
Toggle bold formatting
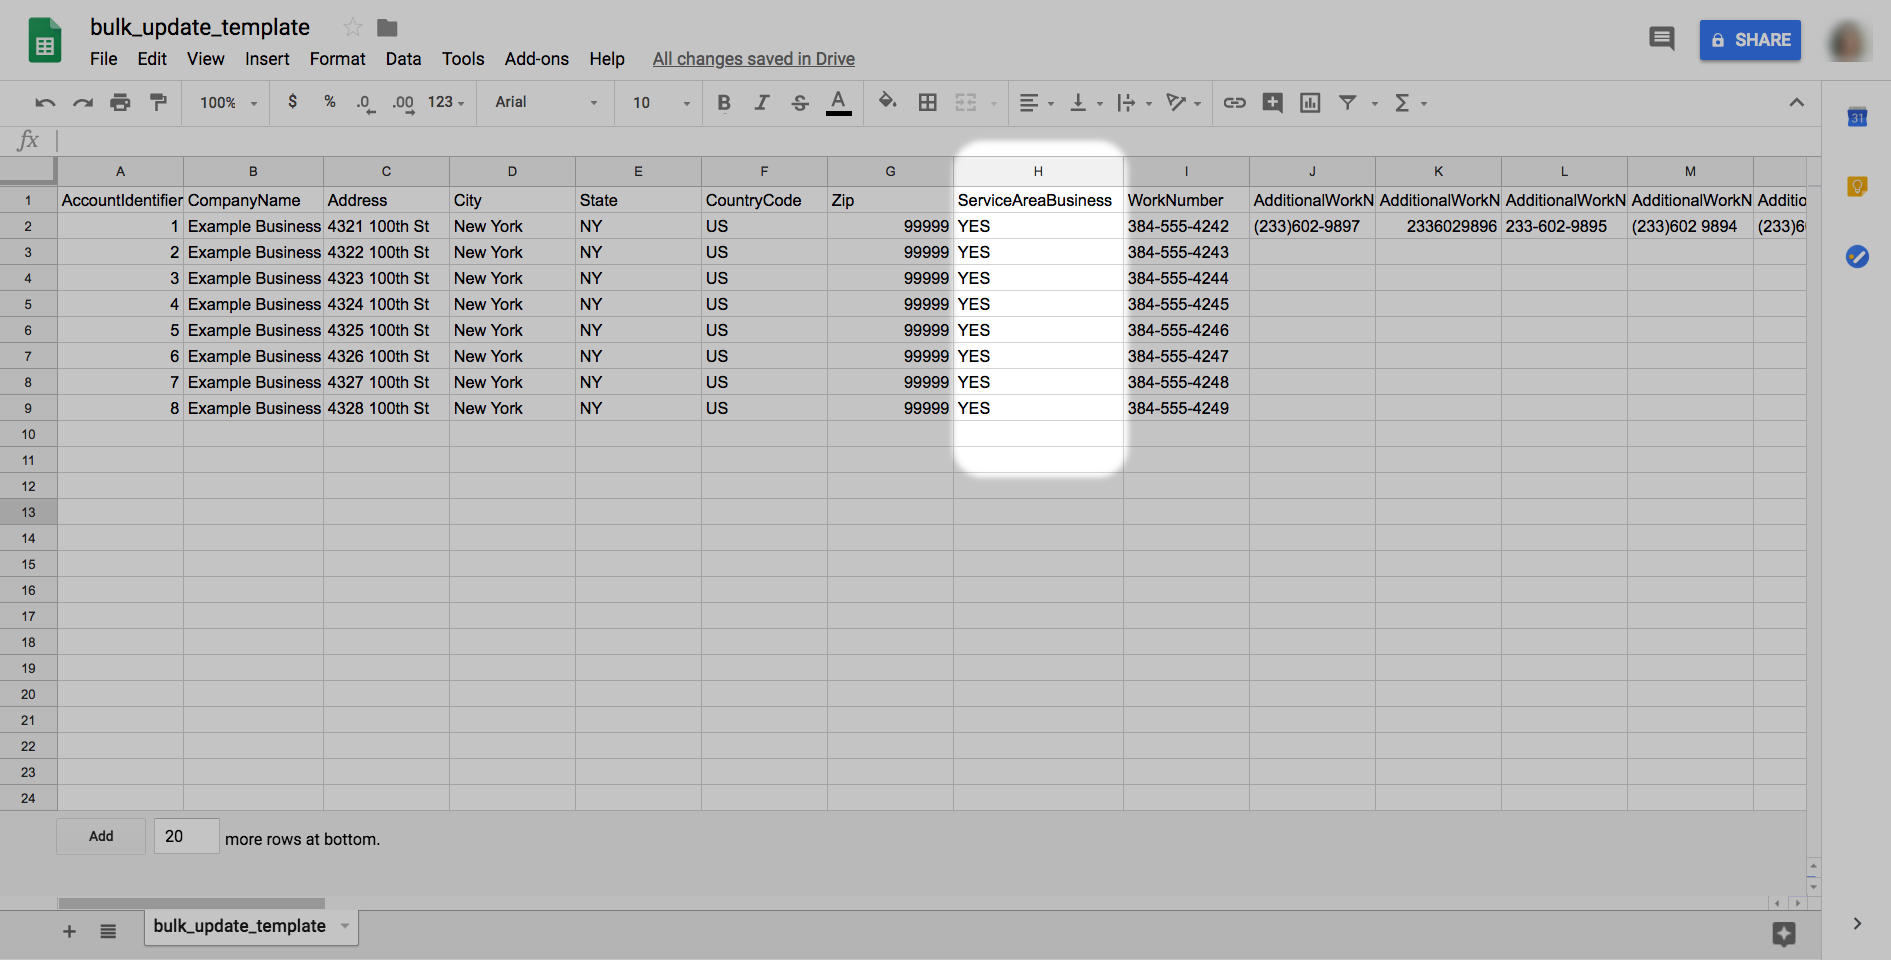723,102
